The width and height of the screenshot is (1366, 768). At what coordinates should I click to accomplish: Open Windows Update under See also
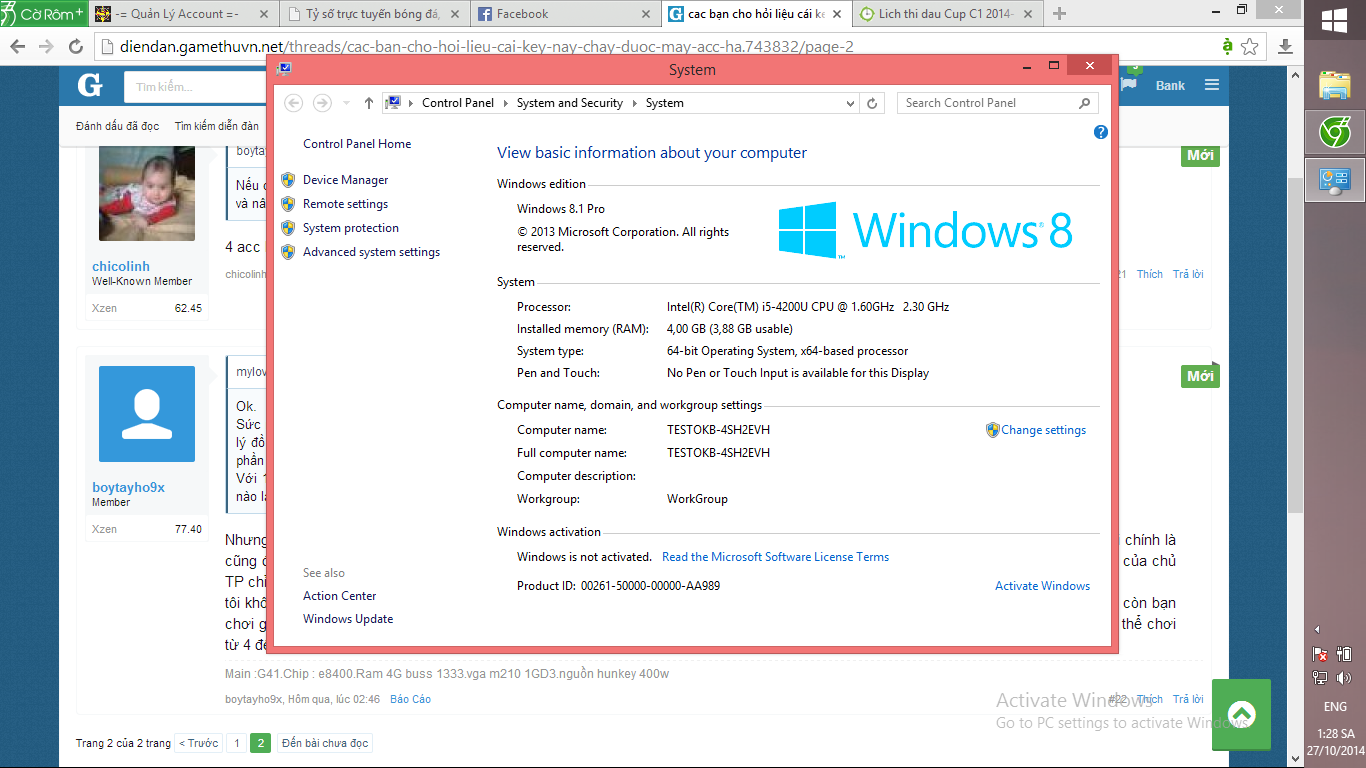tap(348, 619)
